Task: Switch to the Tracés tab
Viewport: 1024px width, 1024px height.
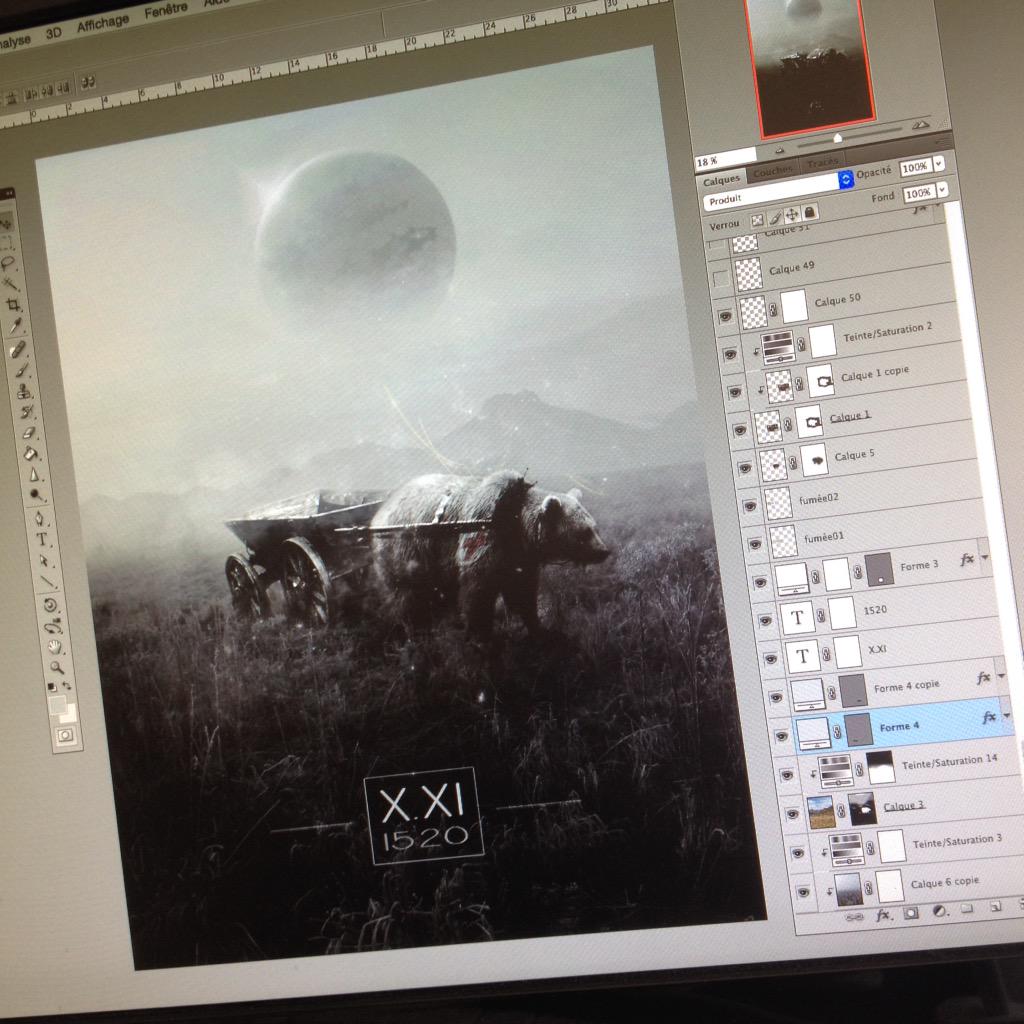Action: (x=822, y=162)
